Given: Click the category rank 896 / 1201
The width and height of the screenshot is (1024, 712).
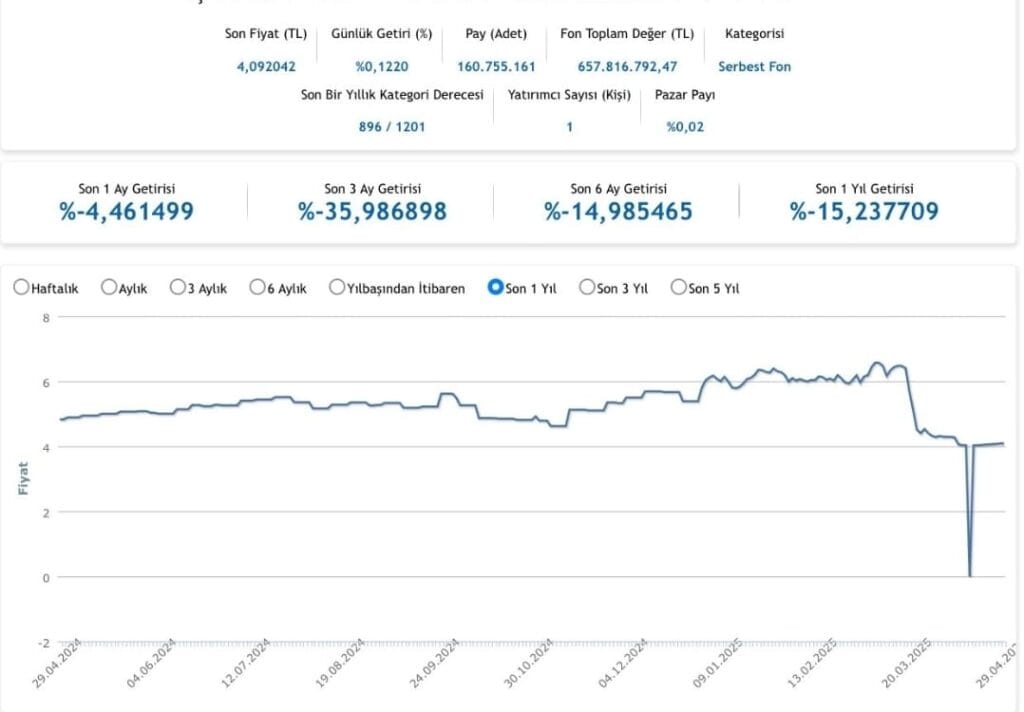Looking at the screenshot, I should pyautogui.click(x=392, y=127).
